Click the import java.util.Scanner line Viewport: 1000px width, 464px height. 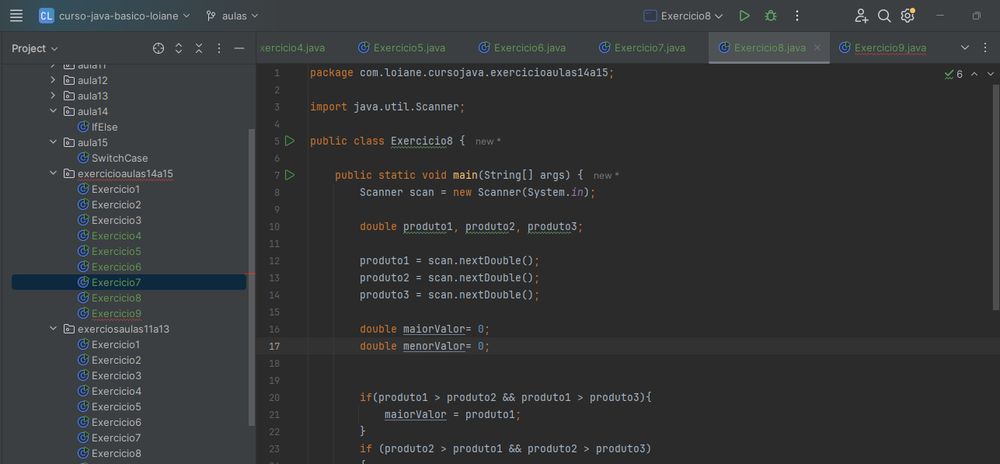pyautogui.click(x=387, y=107)
